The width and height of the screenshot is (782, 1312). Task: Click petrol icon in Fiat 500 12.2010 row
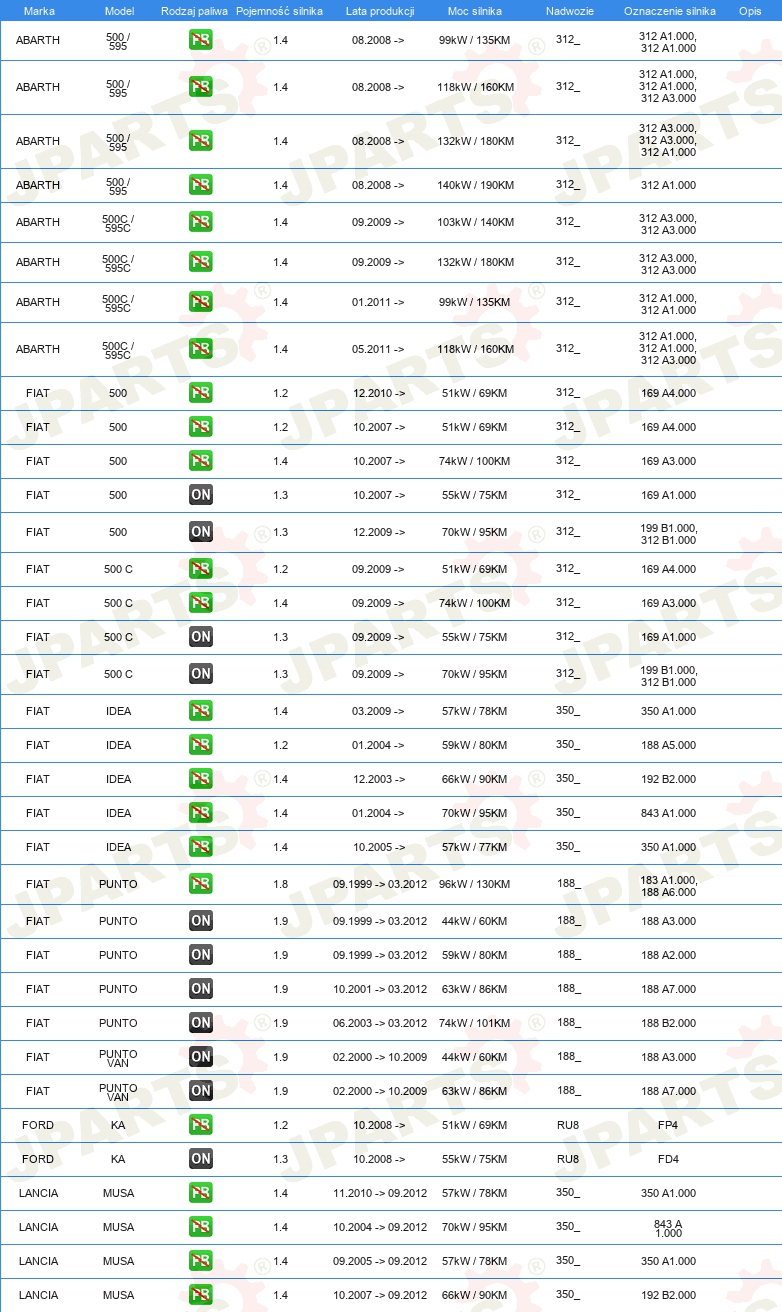(x=201, y=393)
